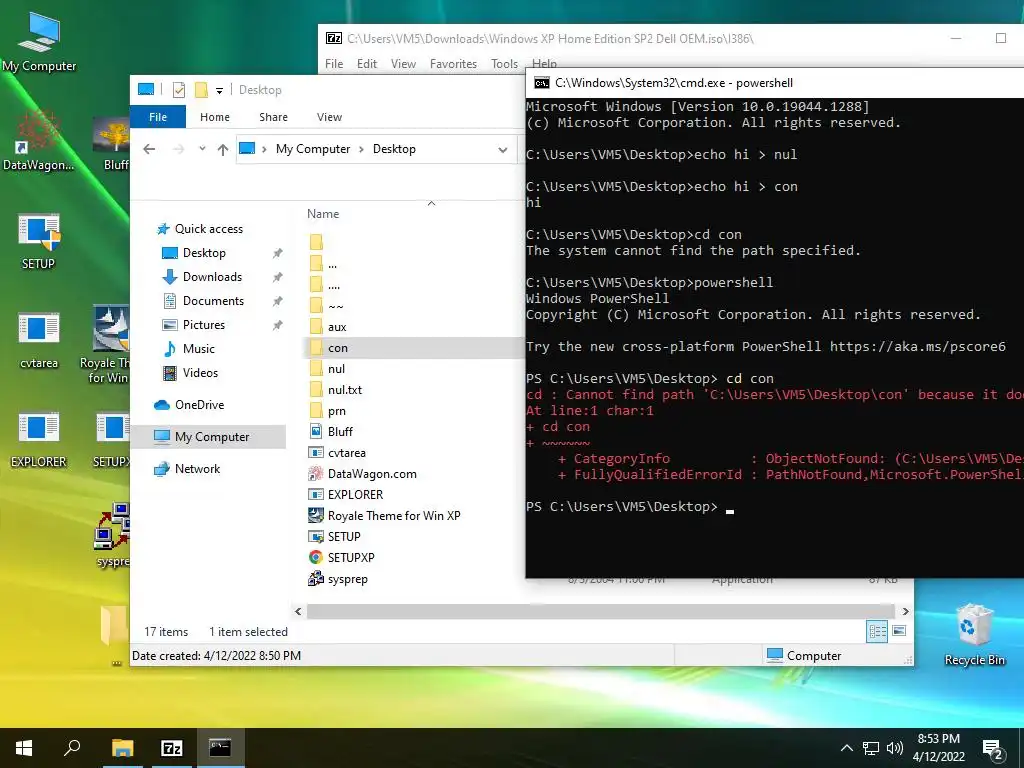Viewport: 1024px width, 768px height.
Task: Click the Windows Start button
Action: (x=24, y=748)
